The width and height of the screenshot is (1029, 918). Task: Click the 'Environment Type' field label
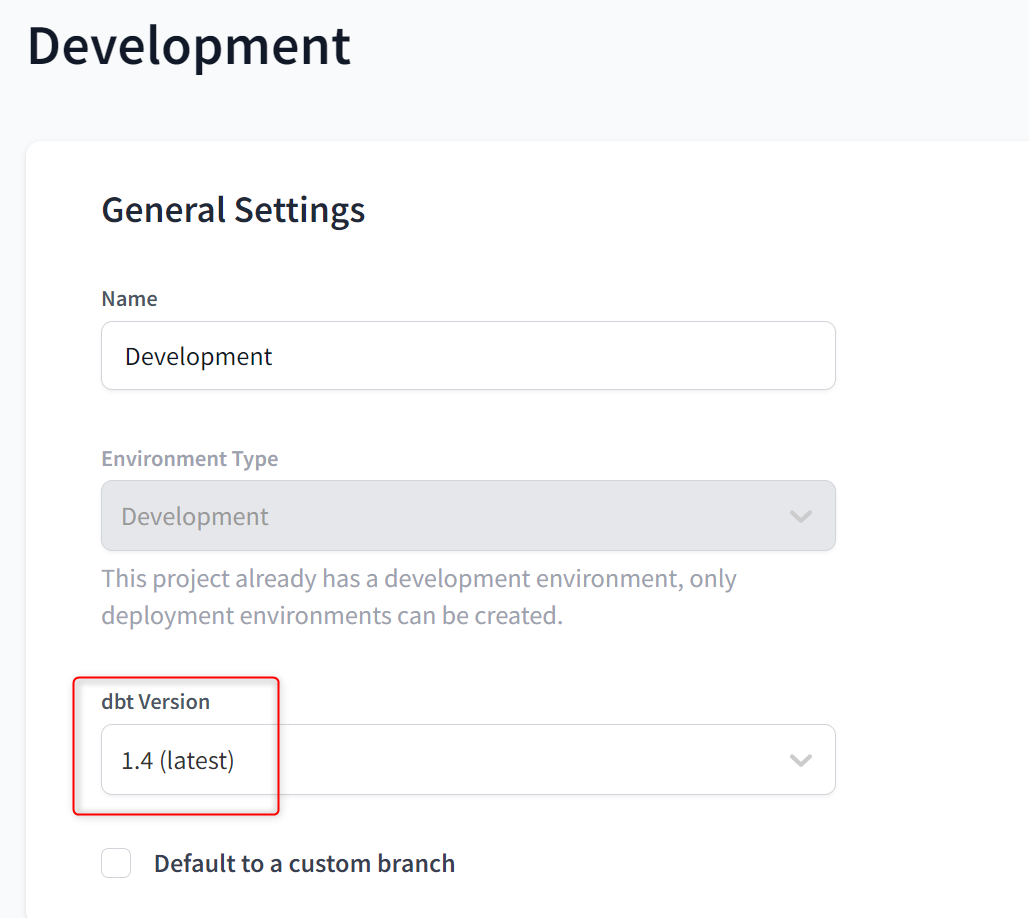[x=190, y=459]
